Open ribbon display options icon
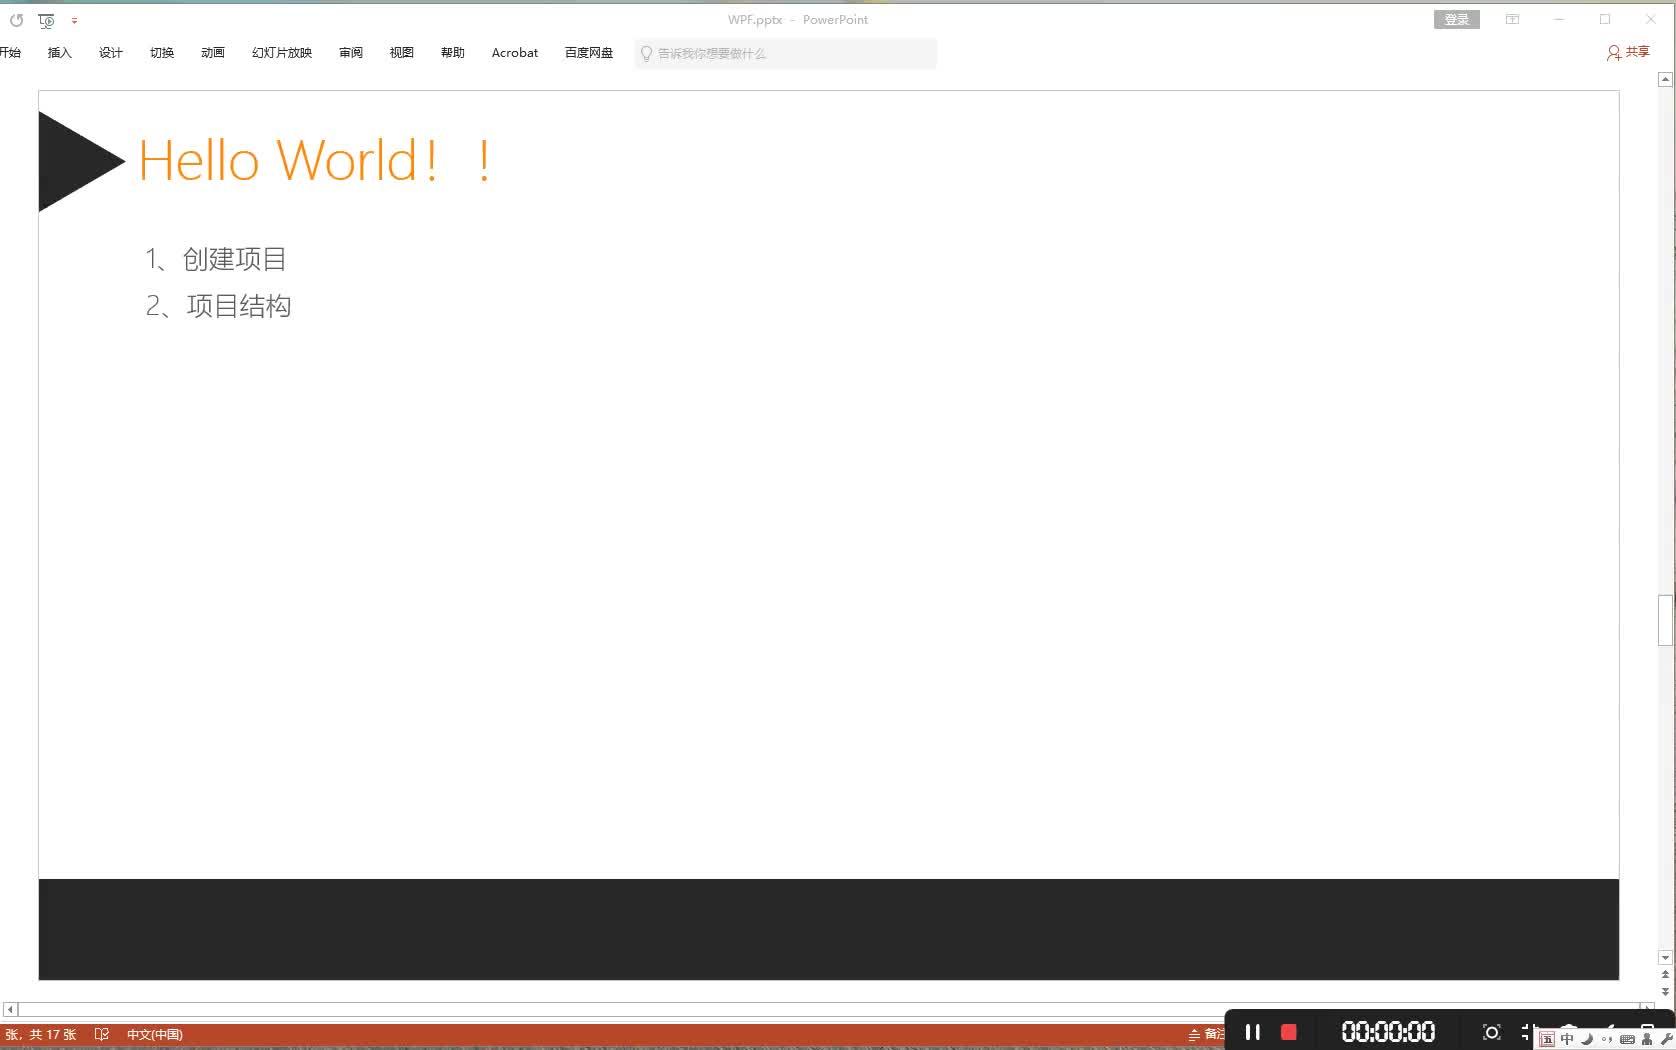Viewport: 1676px width, 1050px height. click(x=1513, y=20)
